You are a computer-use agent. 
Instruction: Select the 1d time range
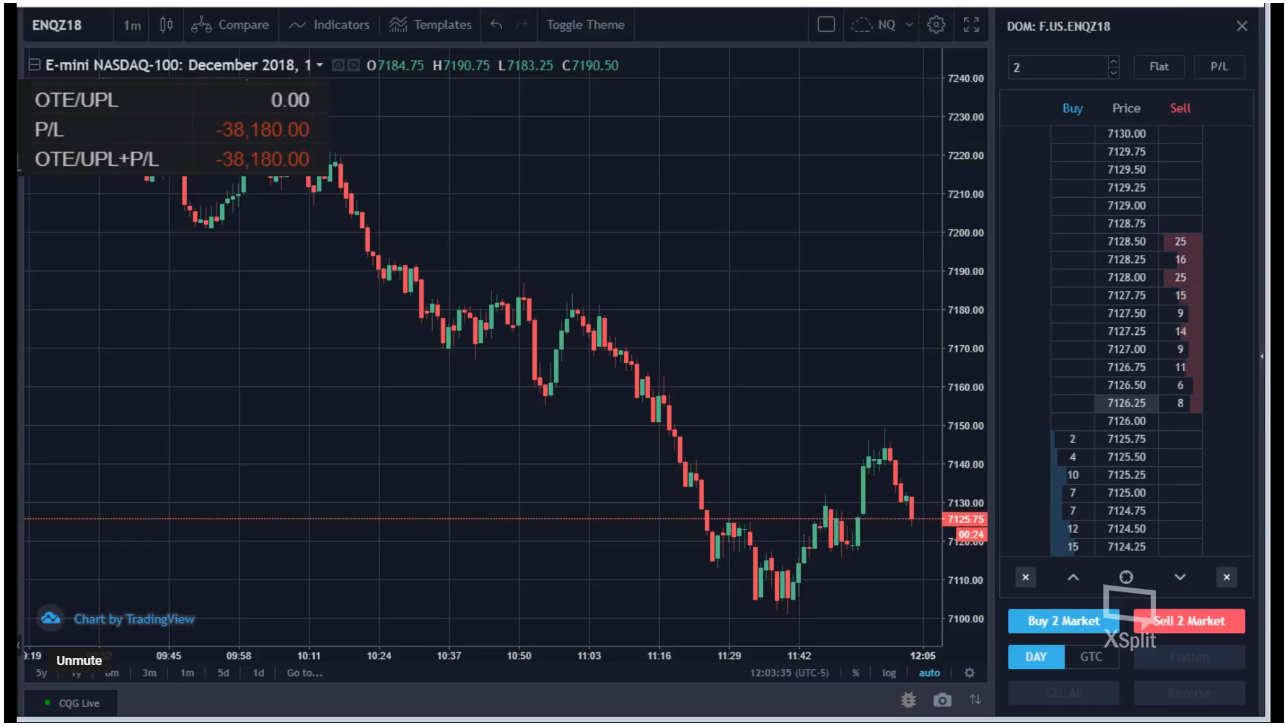(x=258, y=673)
